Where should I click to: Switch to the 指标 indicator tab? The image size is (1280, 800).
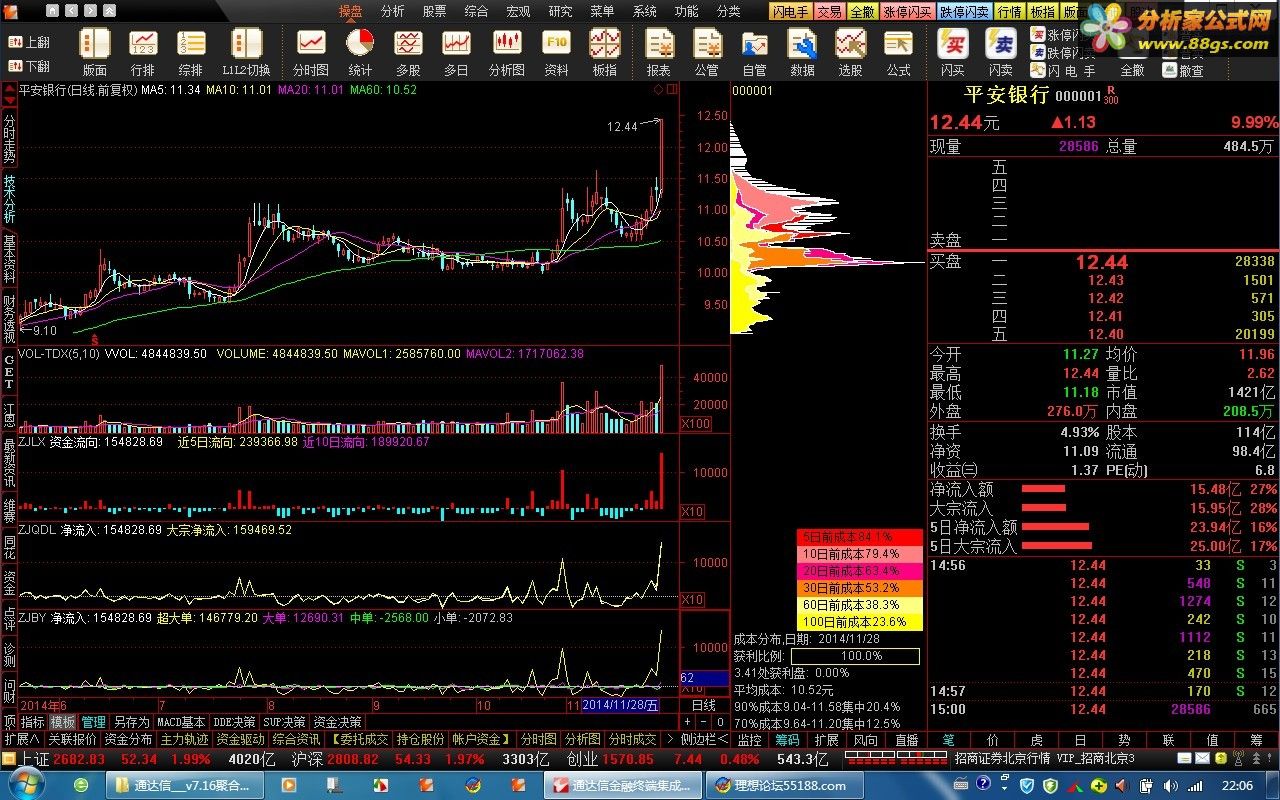[33, 722]
